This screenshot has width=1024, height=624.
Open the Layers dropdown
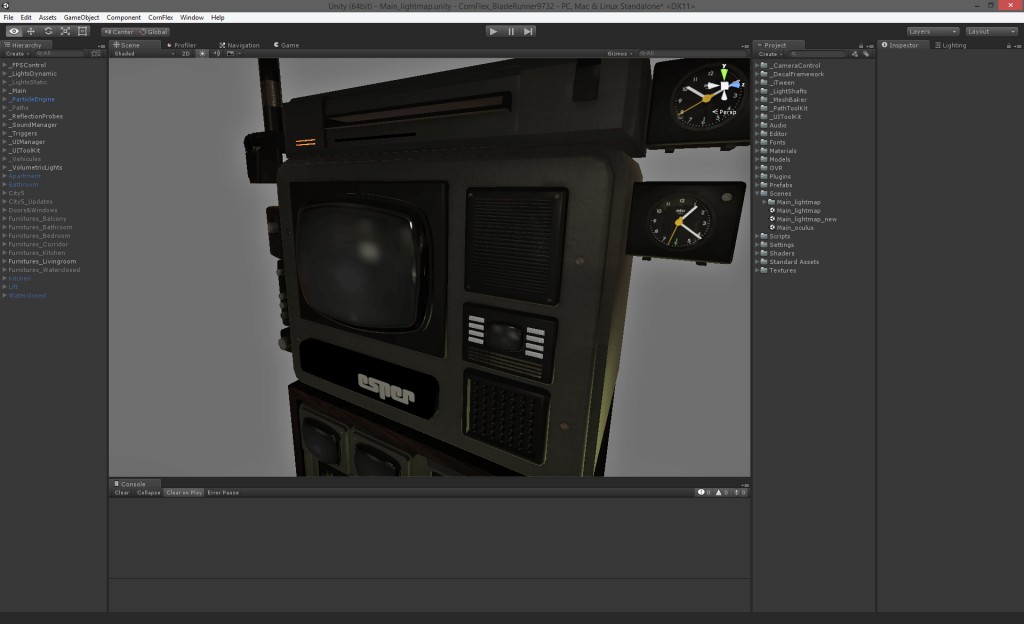tap(932, 31)
